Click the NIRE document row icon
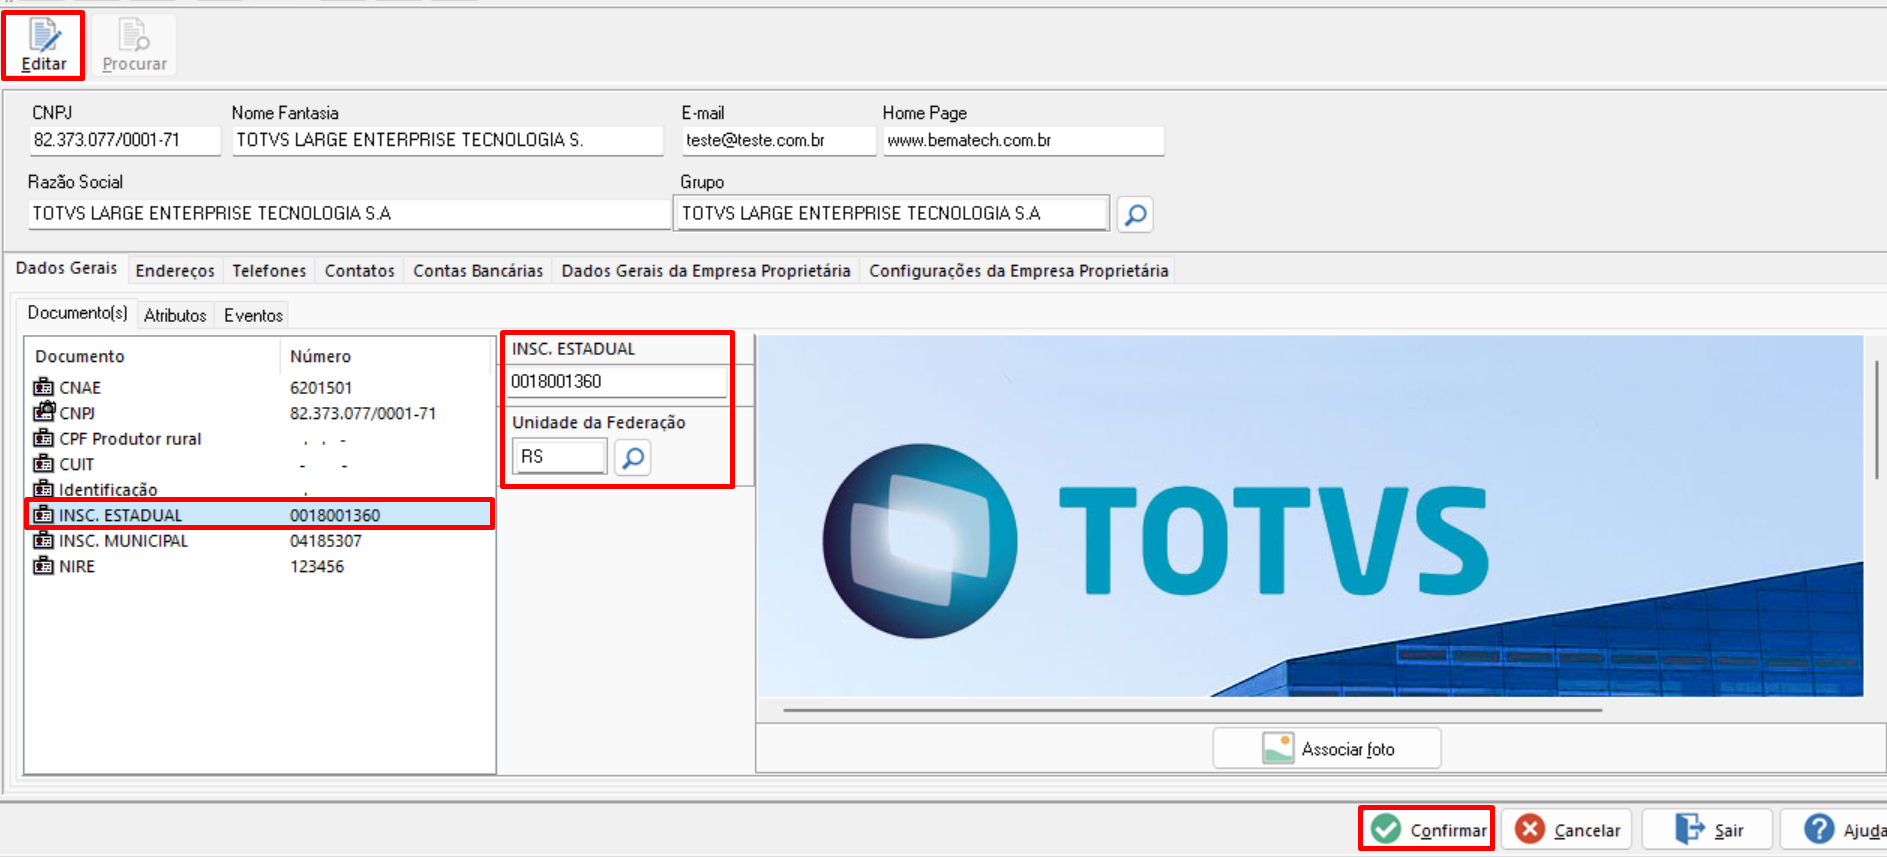This screenshot has height=857, width=1887. tap(43, 566)
